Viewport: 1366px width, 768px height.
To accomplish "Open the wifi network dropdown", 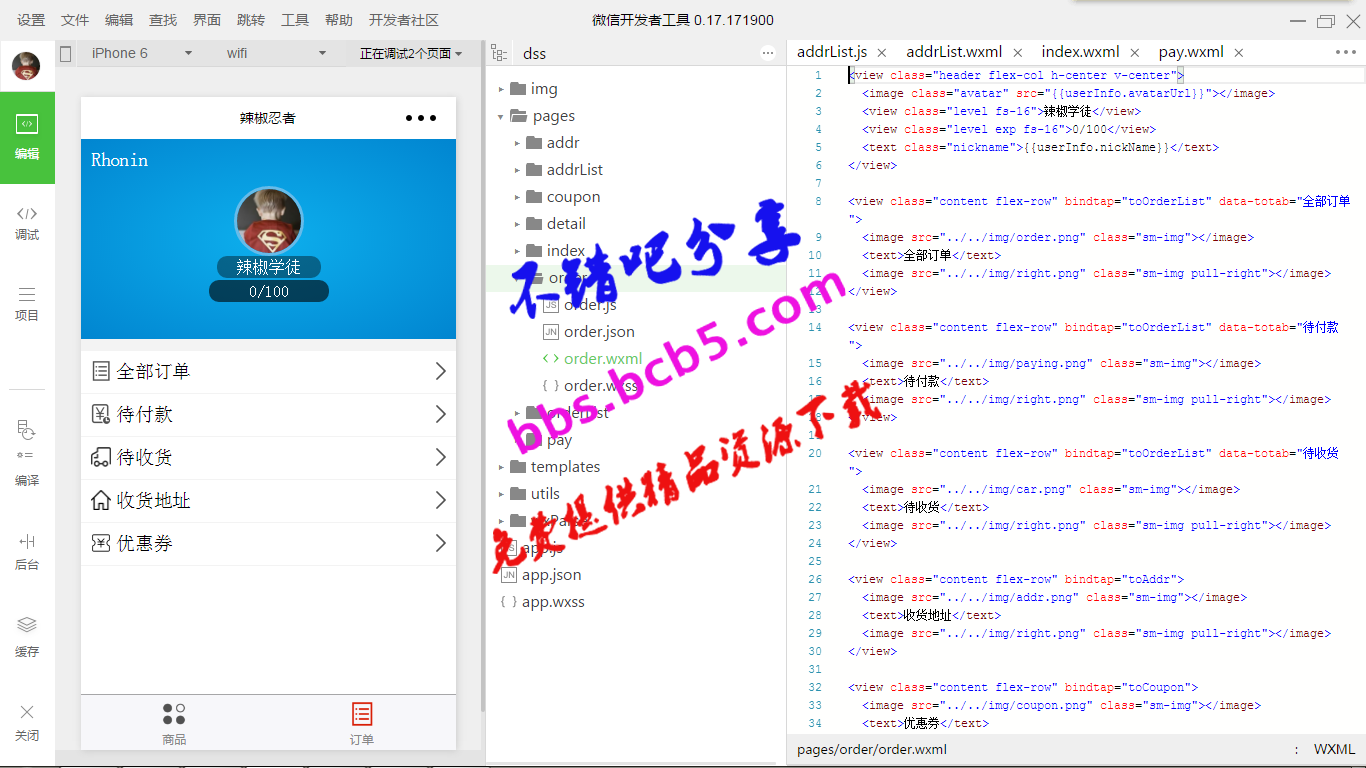I will [276, 54].
